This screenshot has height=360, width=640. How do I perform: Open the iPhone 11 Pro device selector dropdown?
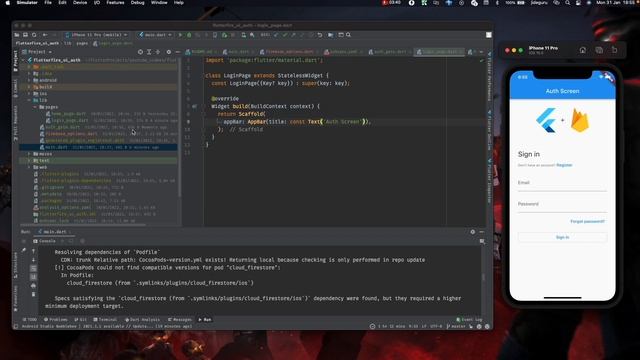(97, 35)
